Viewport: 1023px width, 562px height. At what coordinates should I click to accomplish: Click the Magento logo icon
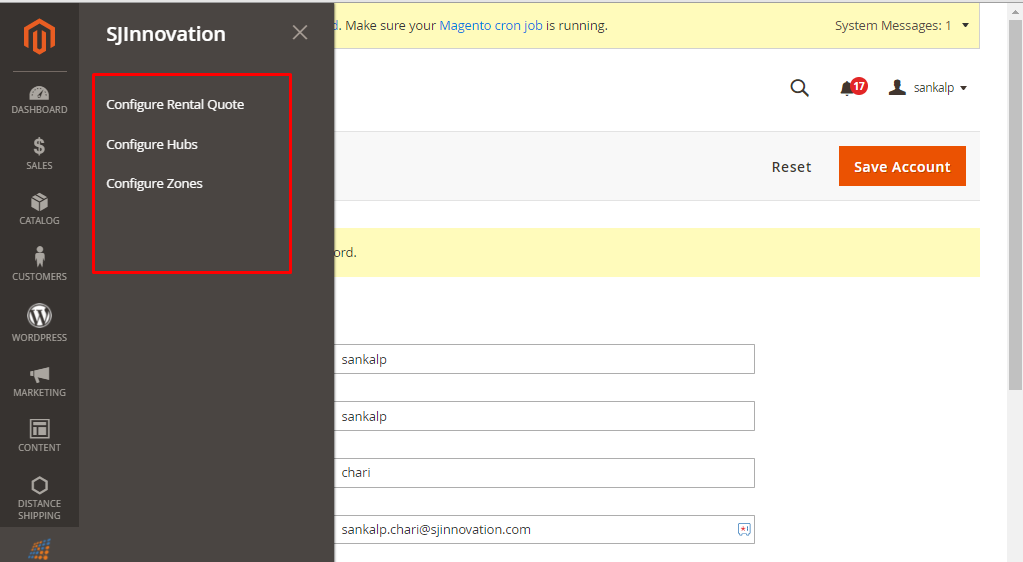[x=39, y=36]
